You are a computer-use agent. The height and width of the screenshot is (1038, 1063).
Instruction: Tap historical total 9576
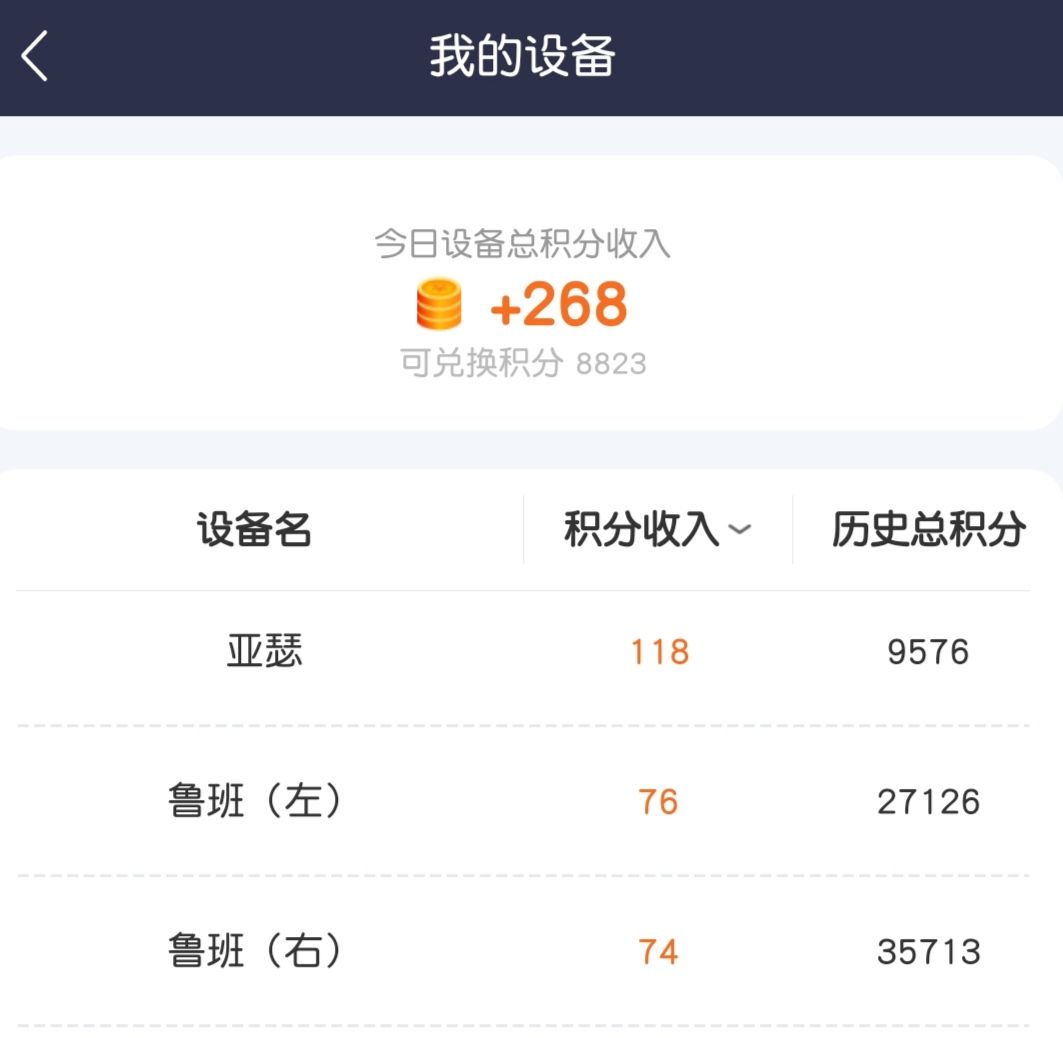[928, 652]
